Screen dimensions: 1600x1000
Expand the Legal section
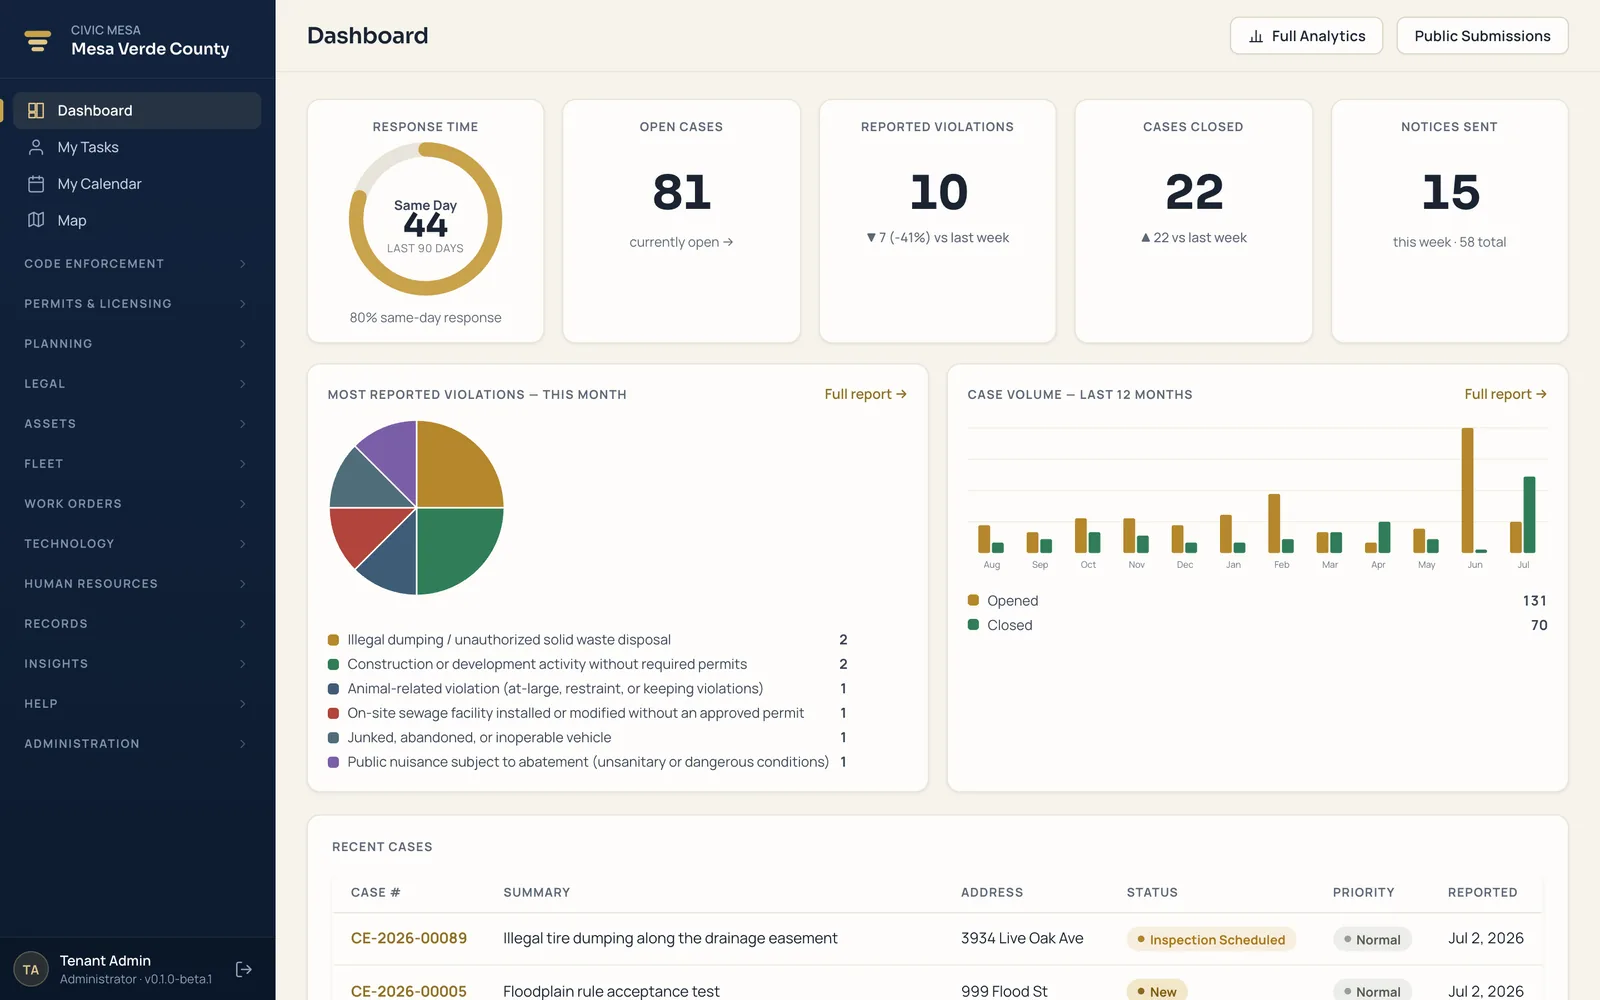[137, 384]
